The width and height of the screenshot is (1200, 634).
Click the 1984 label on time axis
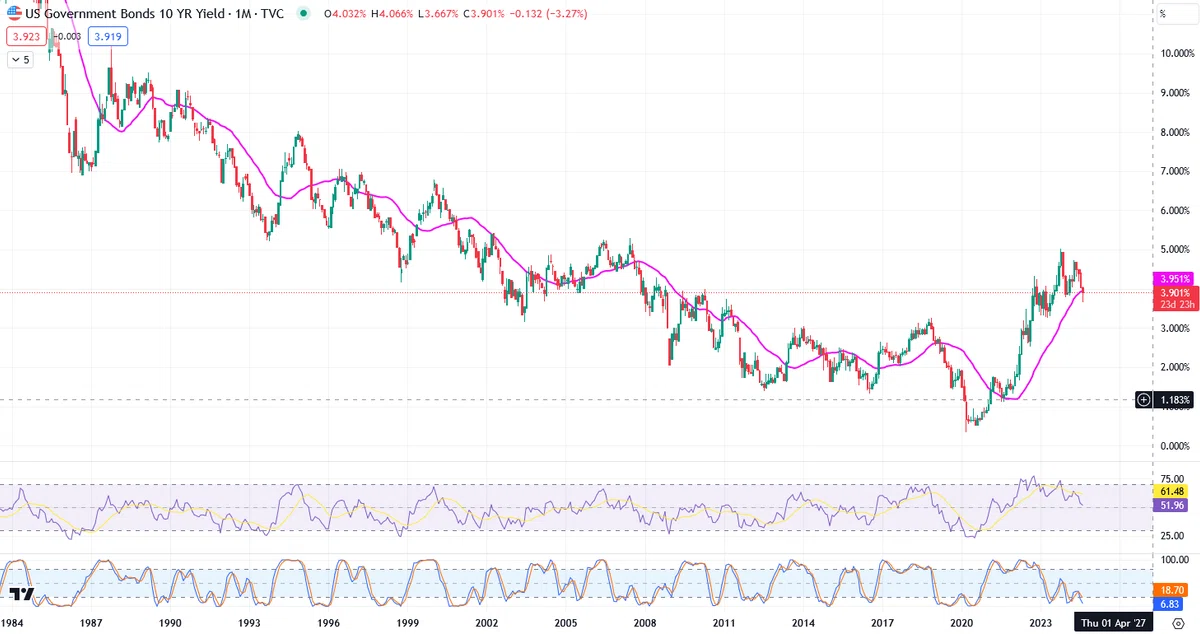point(13,621)
